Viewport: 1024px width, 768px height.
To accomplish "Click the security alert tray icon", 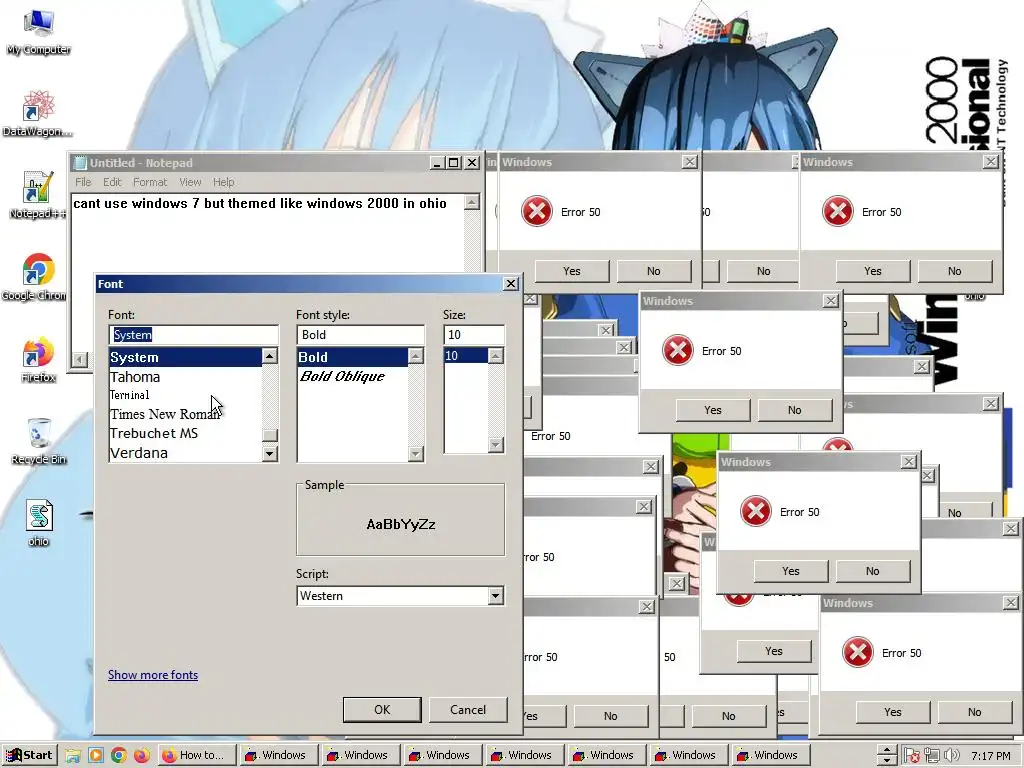I will [912, 756].
